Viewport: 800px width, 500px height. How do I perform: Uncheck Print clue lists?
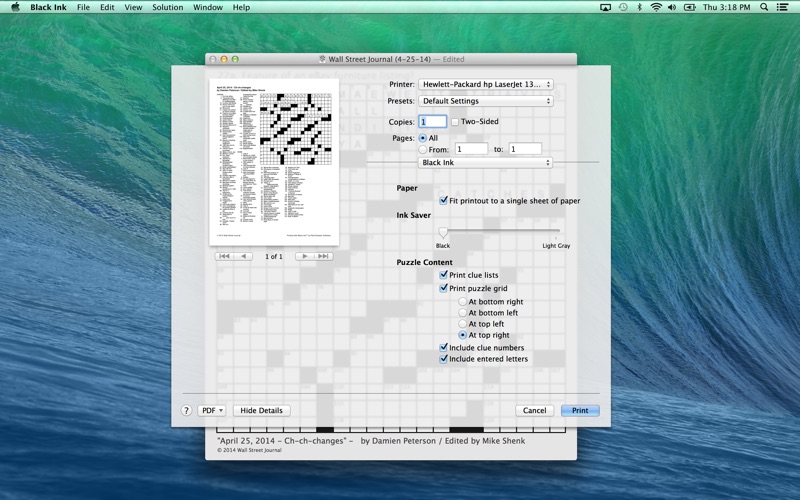(x=444, y=275)
